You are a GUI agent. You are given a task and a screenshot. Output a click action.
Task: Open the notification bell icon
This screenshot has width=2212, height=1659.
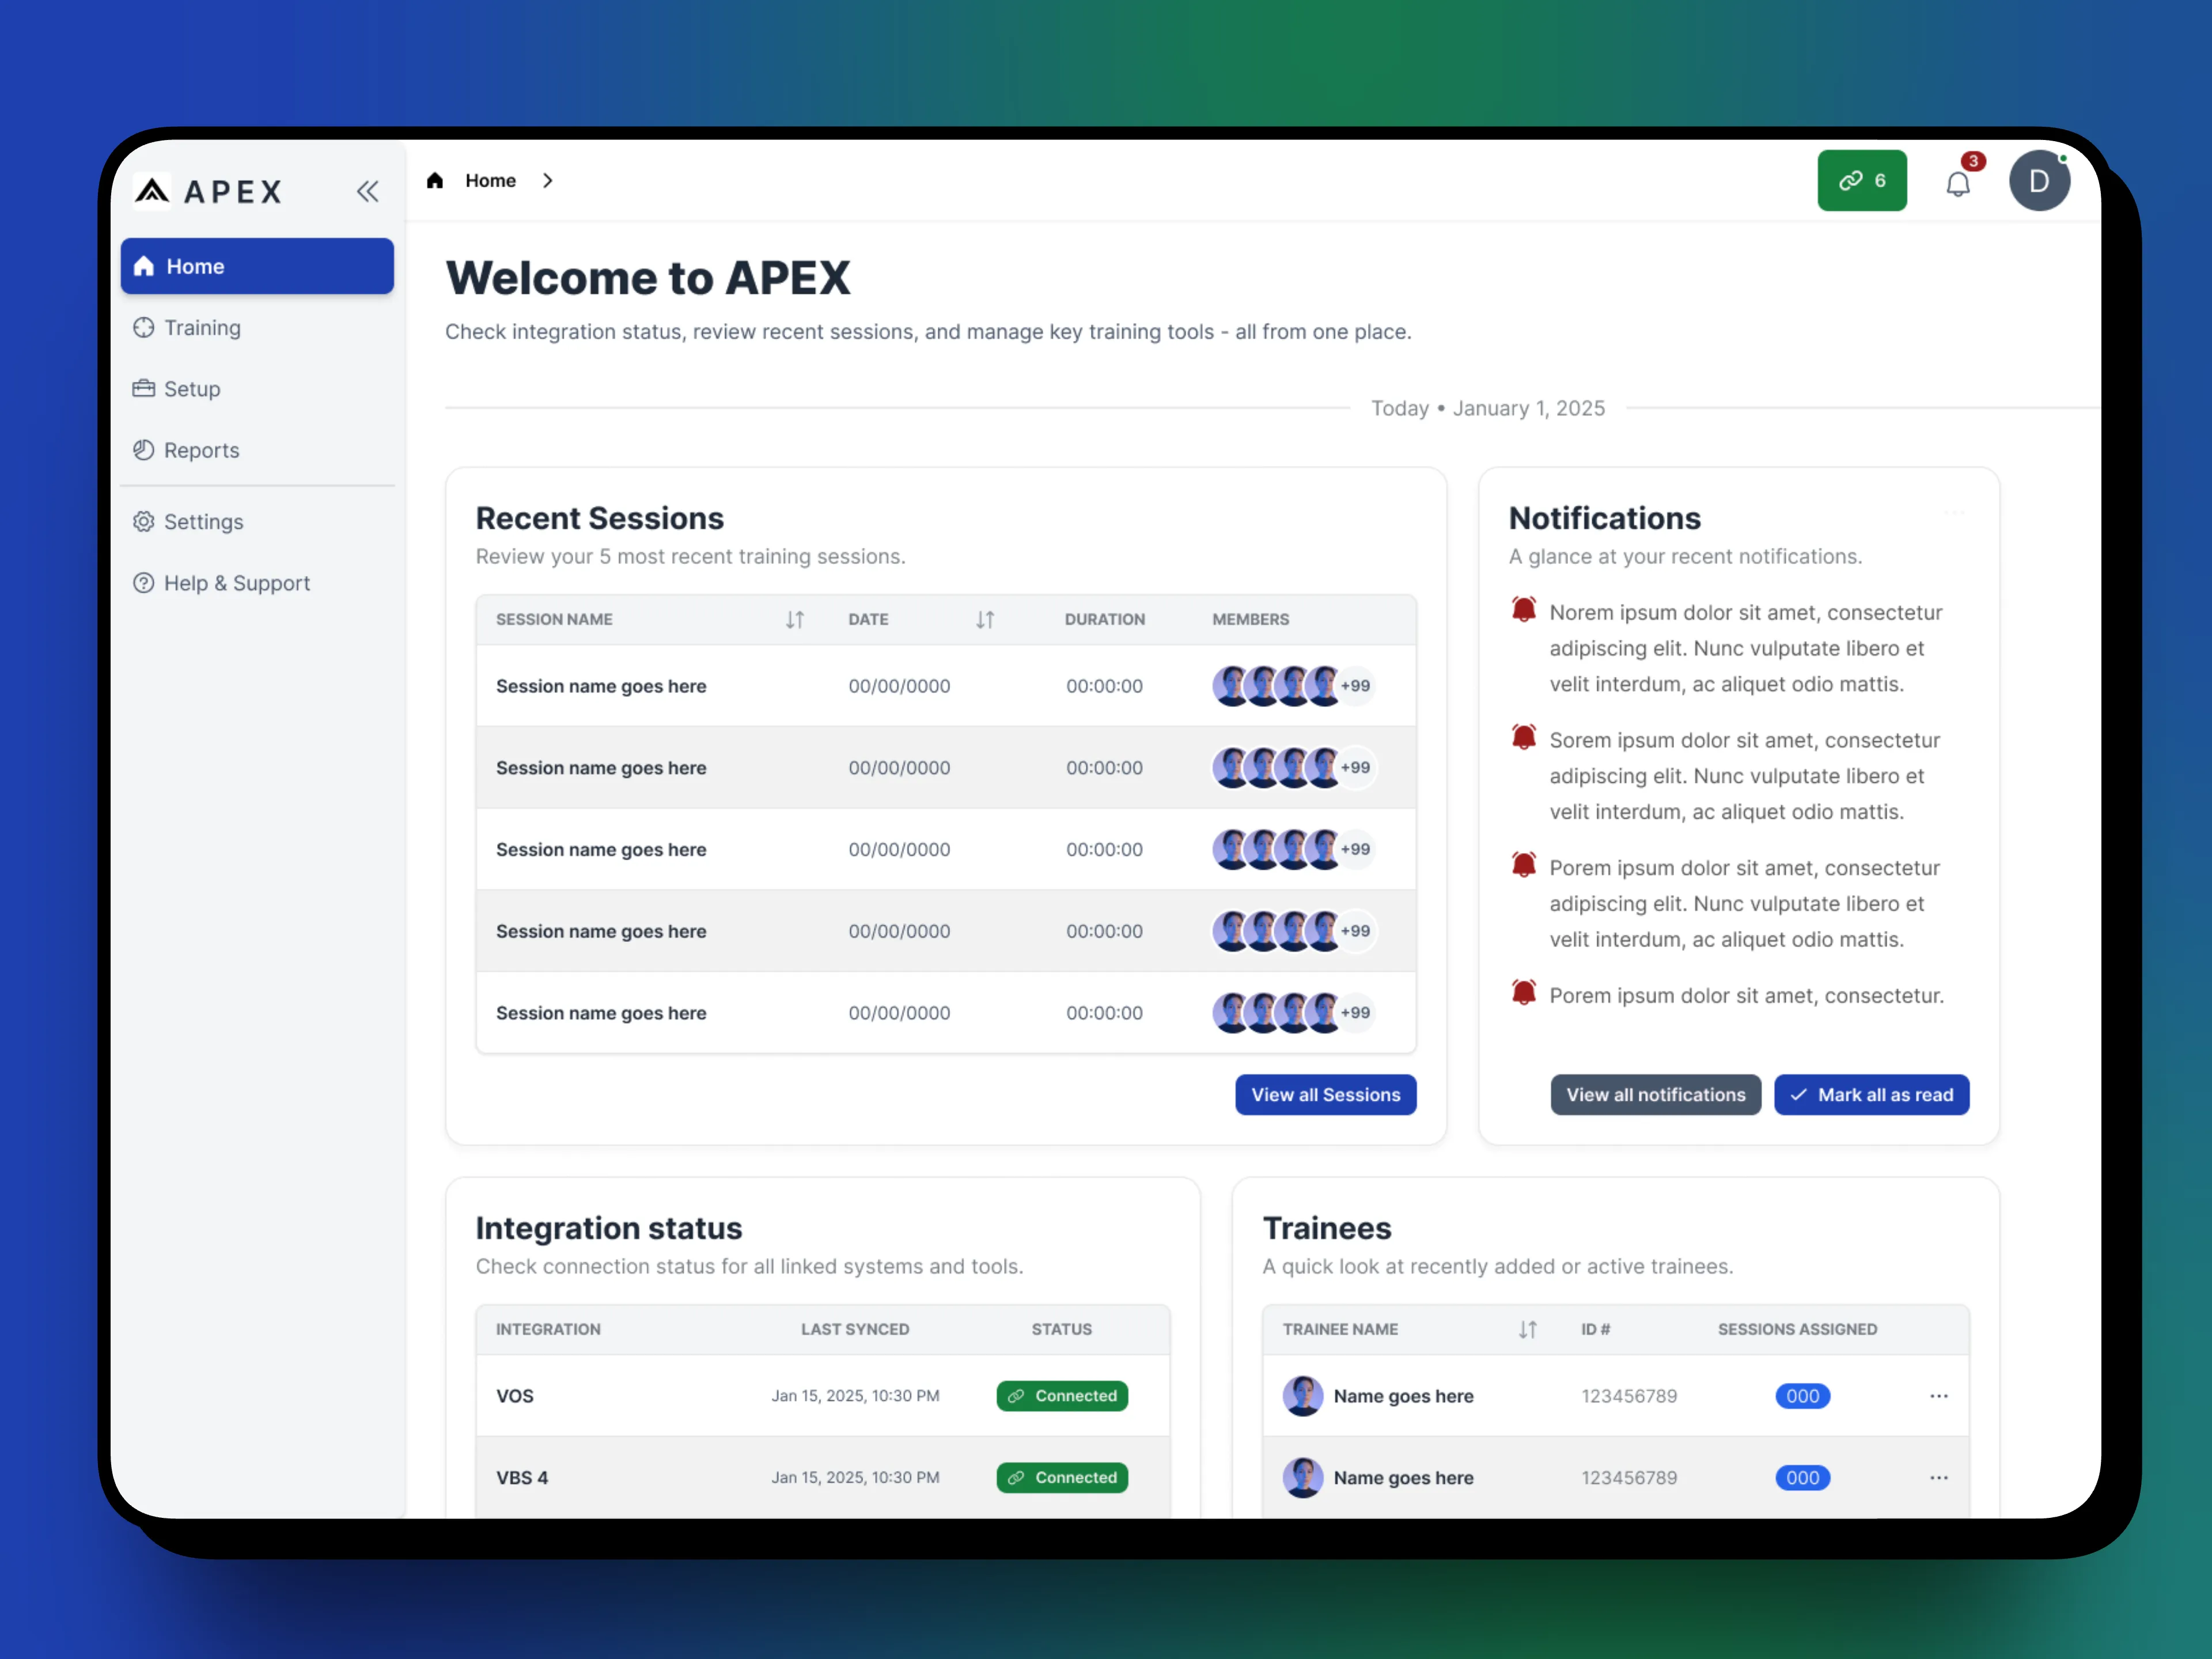coord(1958,184)
